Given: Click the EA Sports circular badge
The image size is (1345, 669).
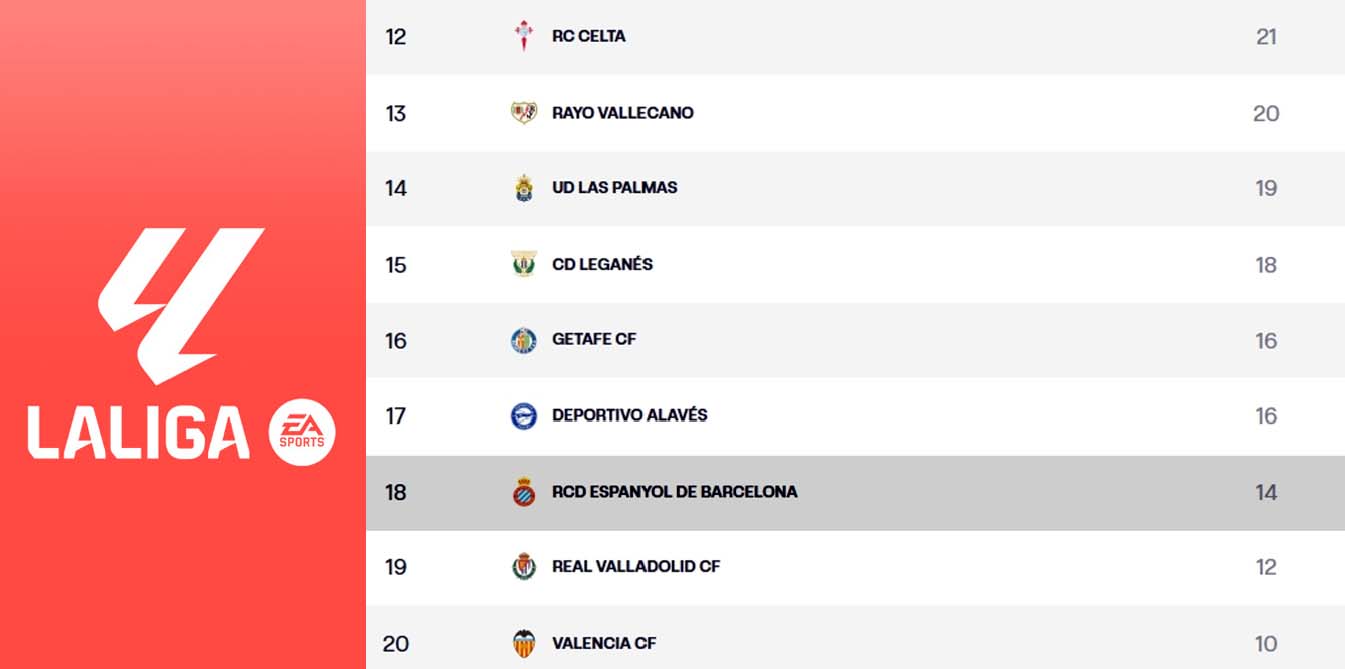Looking at the screenshot, I should 302,433.
